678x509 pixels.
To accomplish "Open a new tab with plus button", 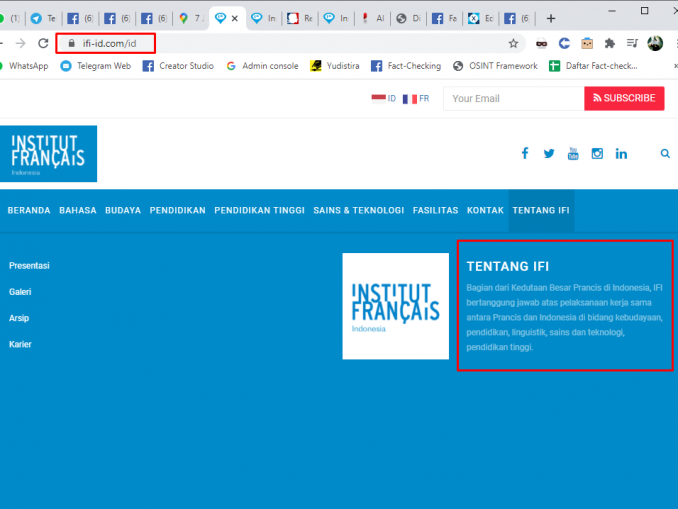I will (551, 19).
